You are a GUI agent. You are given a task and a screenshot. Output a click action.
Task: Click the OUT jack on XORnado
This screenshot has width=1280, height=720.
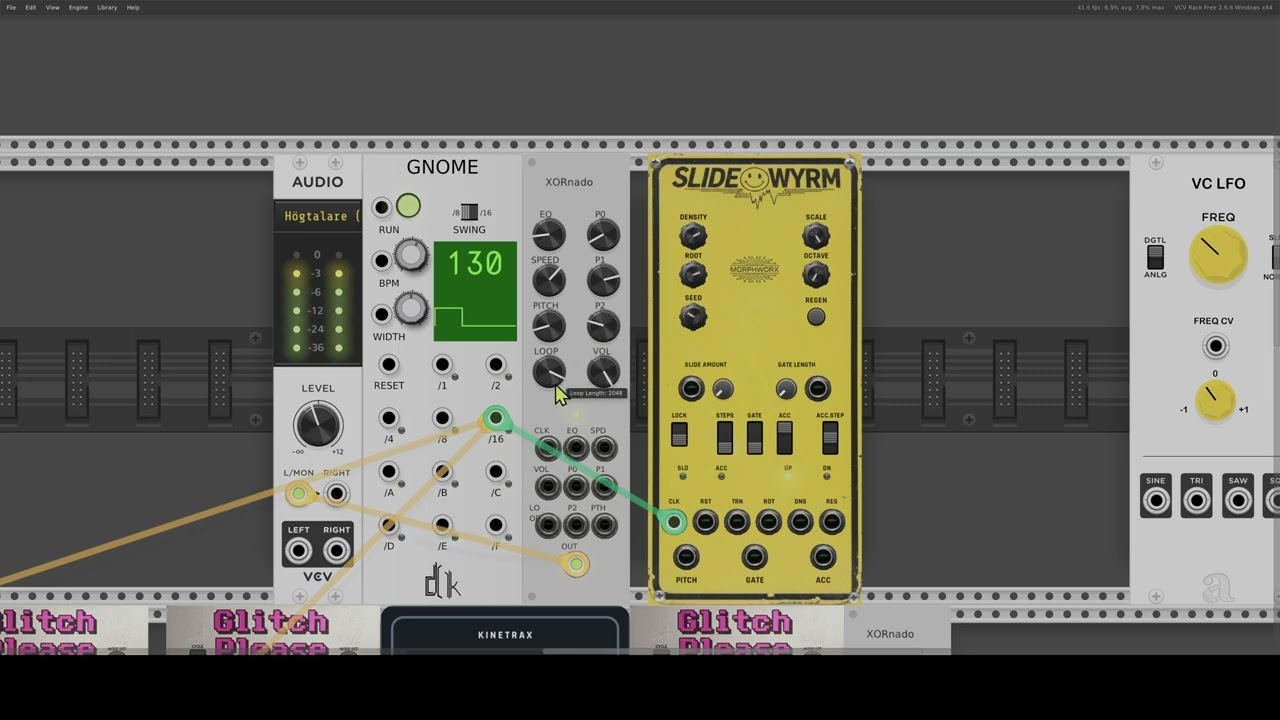[x=576, y=565]
